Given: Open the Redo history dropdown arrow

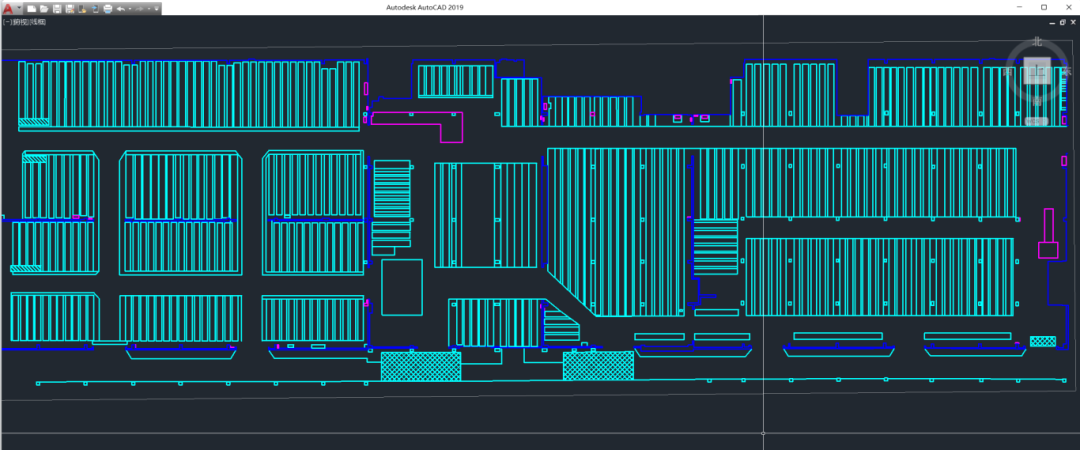Looking at the screenshot, I should [149, 9].
